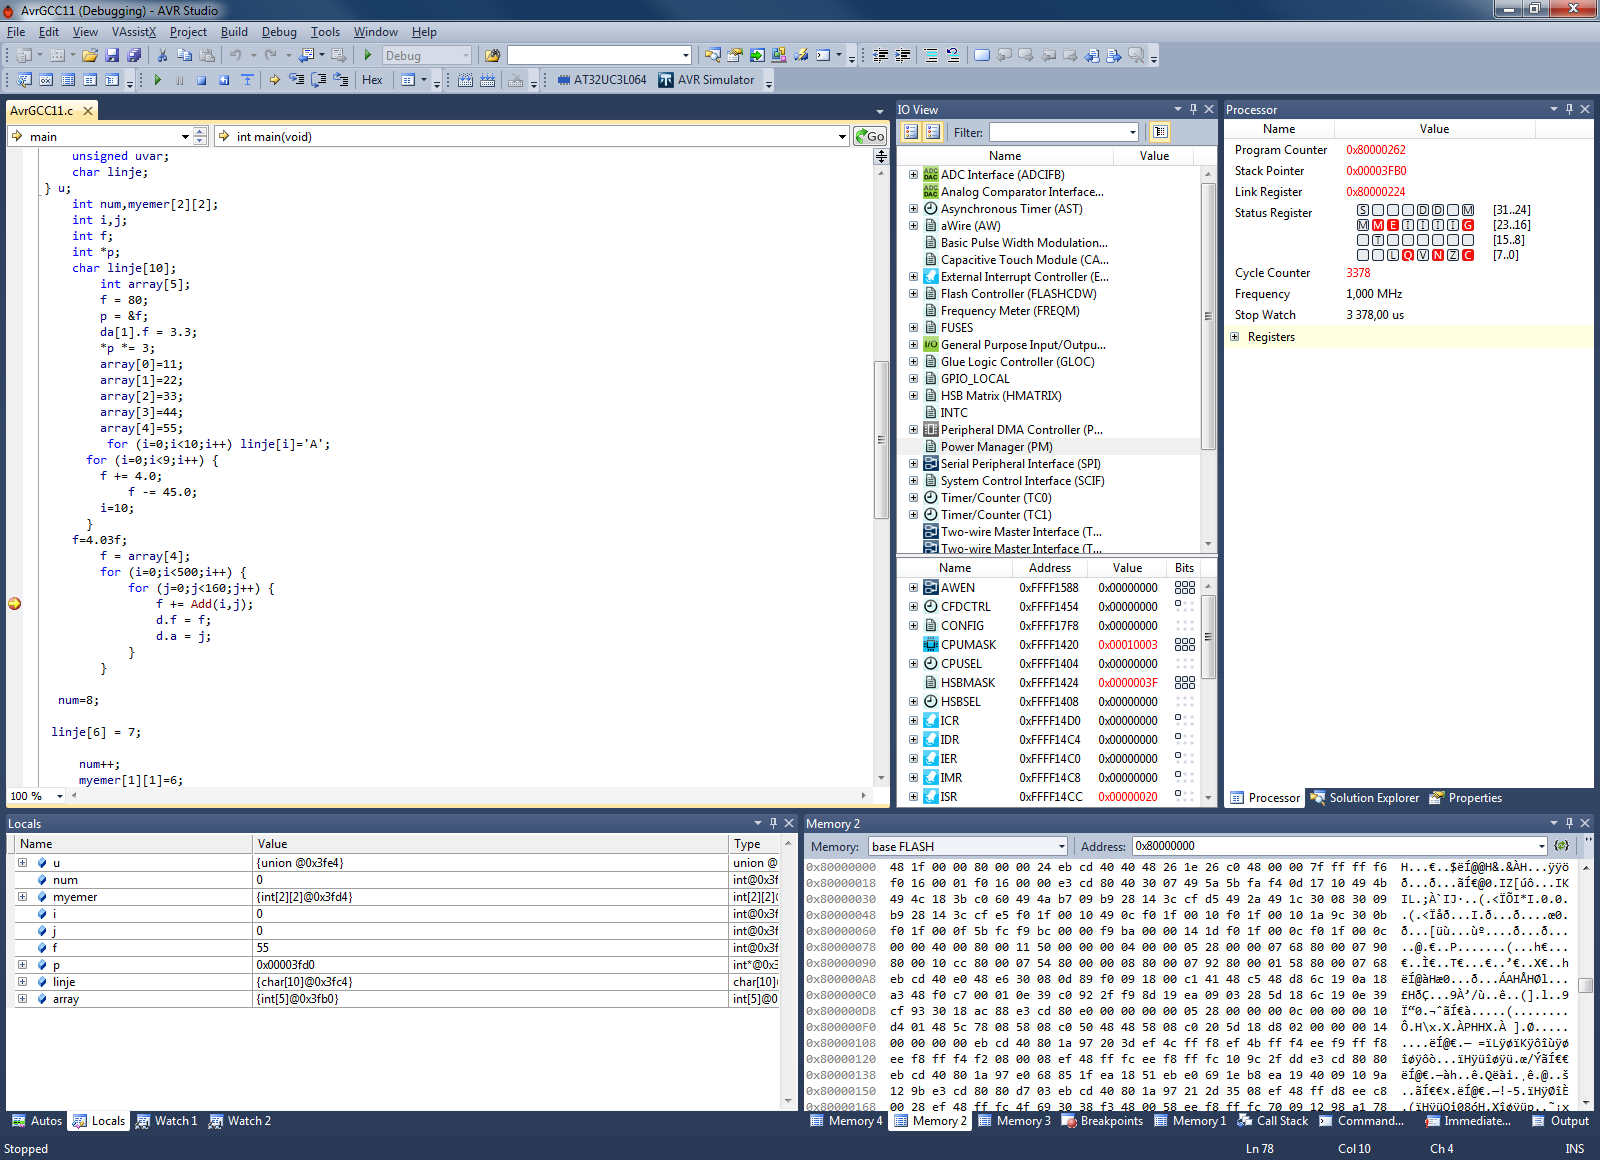Toggle the red G status bit

(x=1468, y=225)
